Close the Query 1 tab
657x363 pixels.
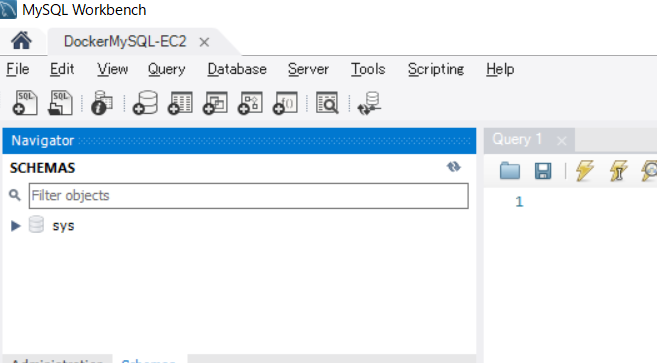pos(561,141)
